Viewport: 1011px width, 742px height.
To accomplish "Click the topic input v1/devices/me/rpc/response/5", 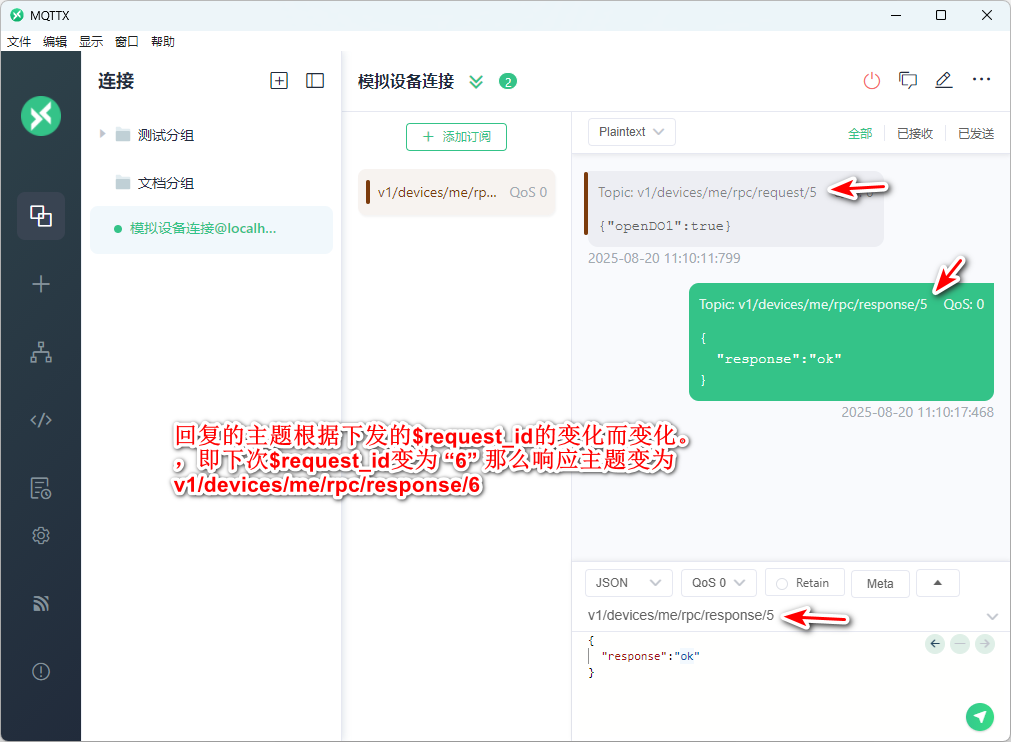I will 680,616.
